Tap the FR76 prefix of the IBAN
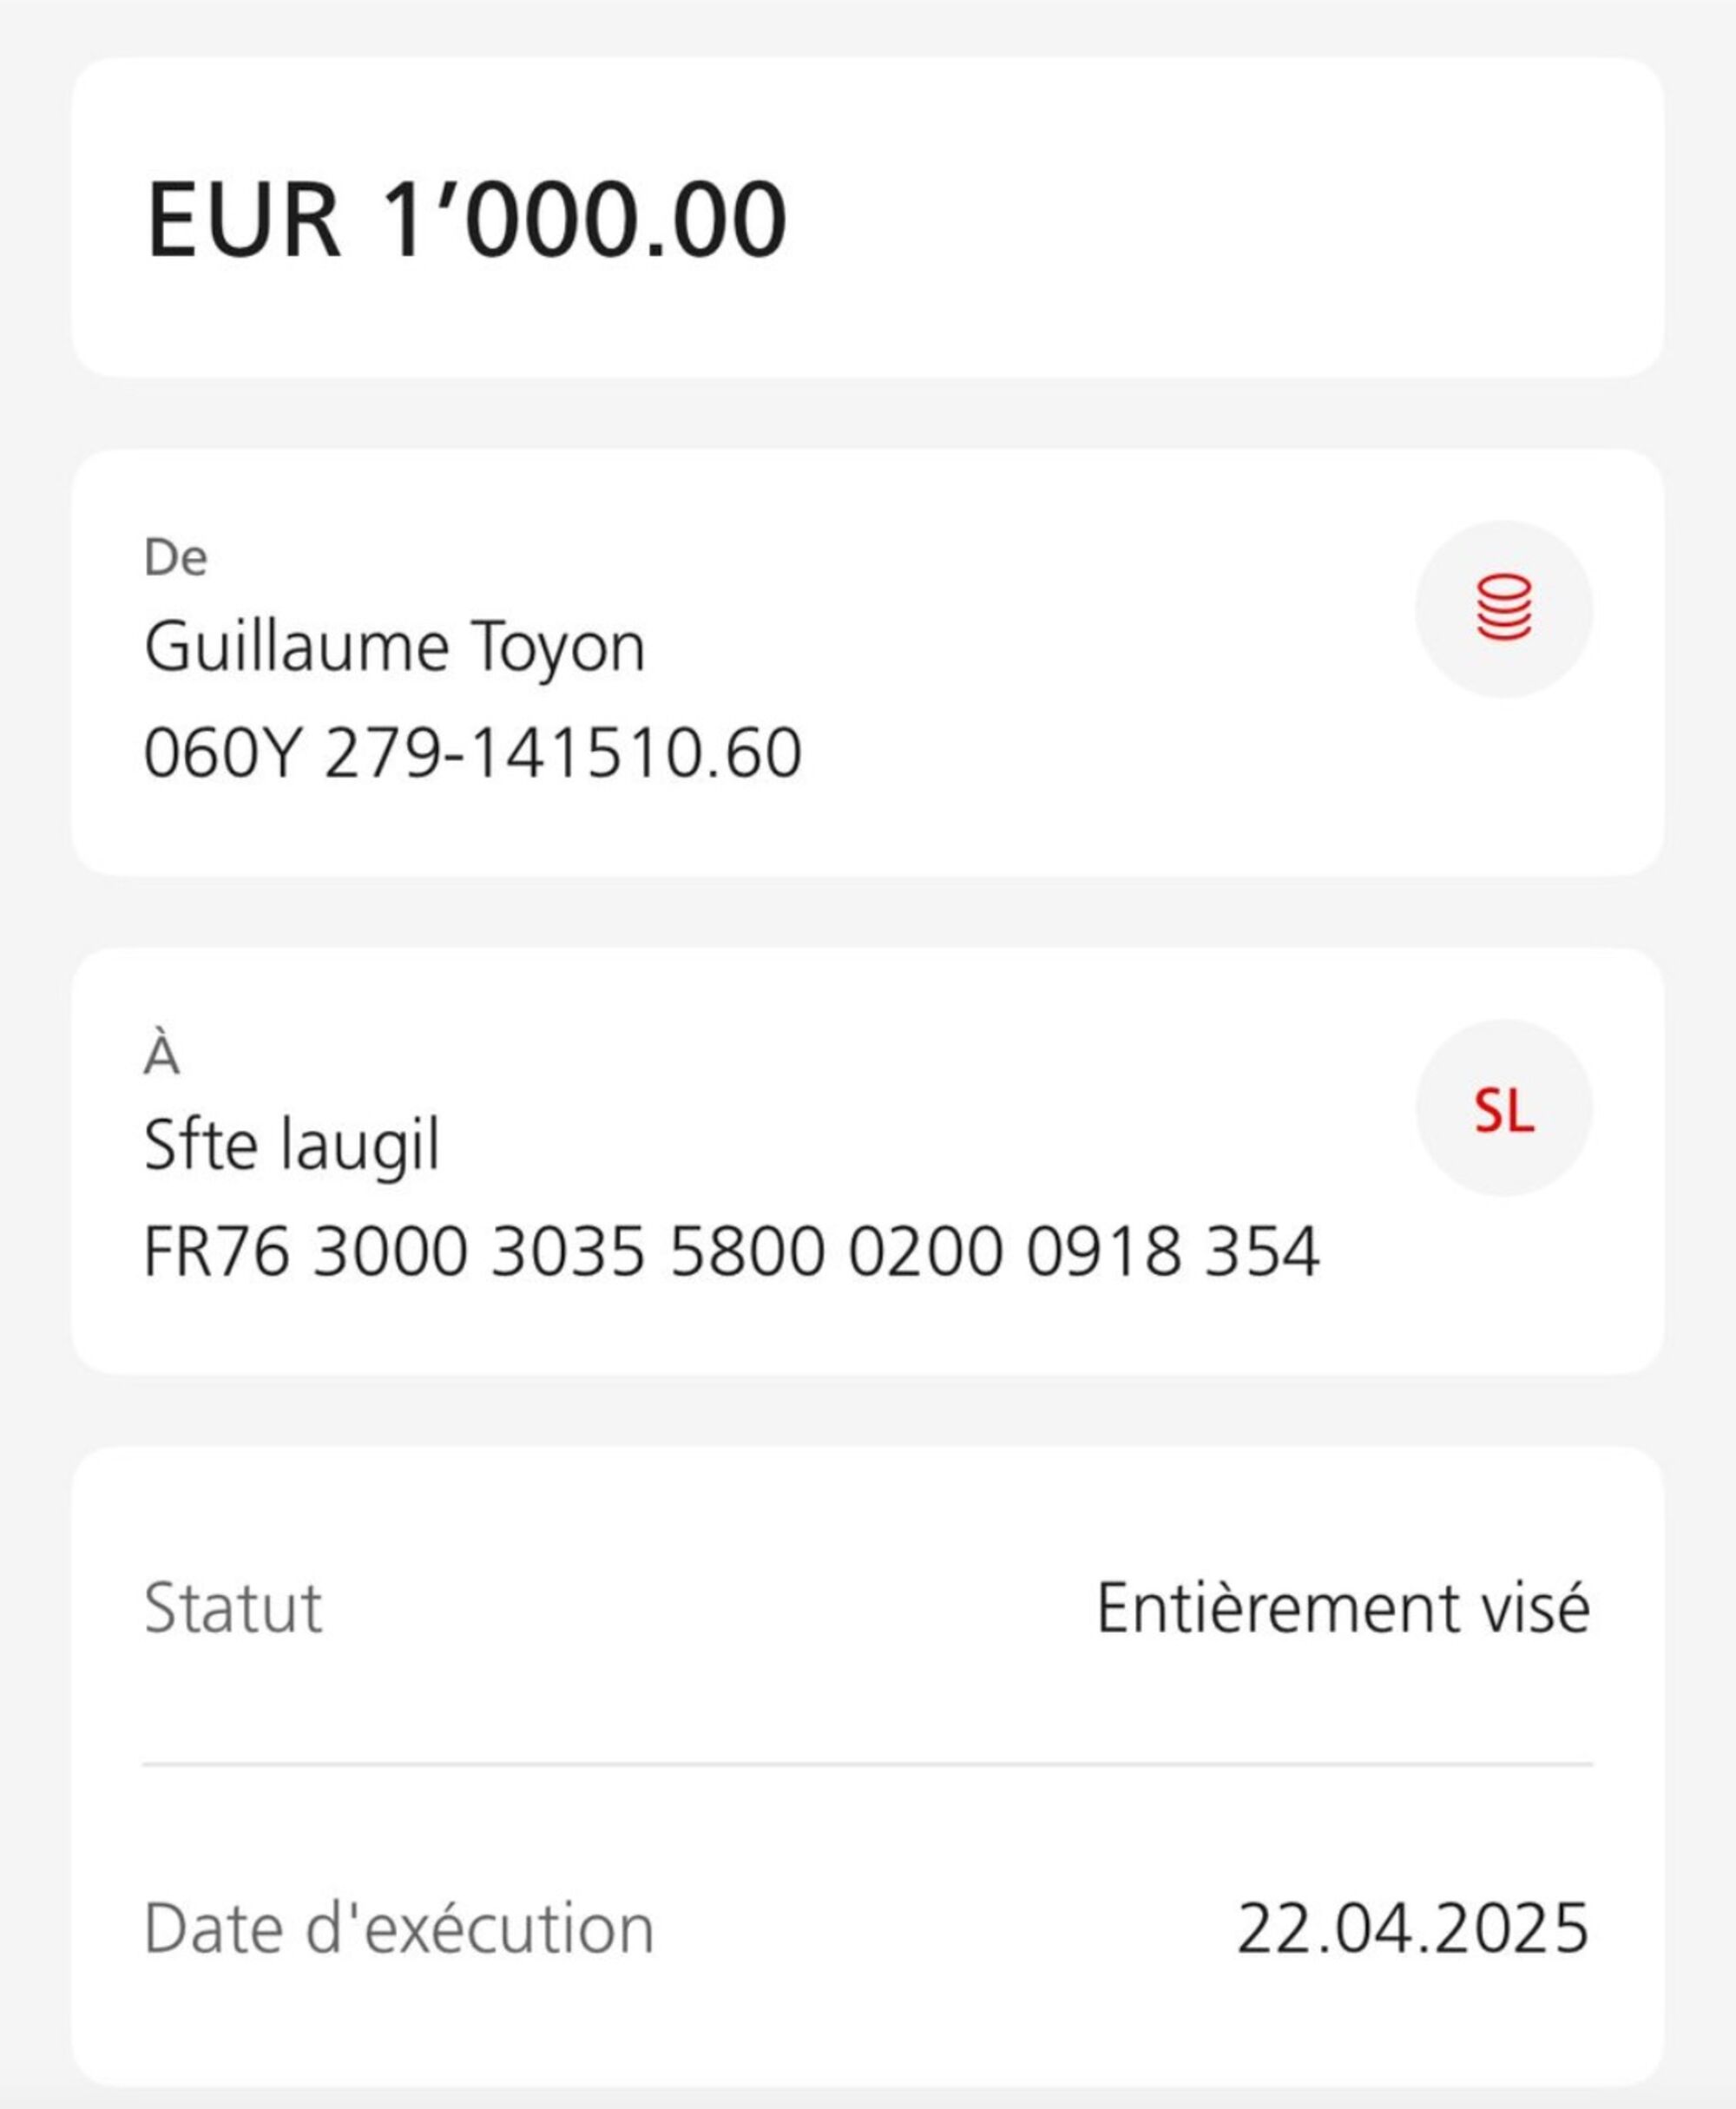This screenshot has width=1736, height=2109. point(217,1251)
